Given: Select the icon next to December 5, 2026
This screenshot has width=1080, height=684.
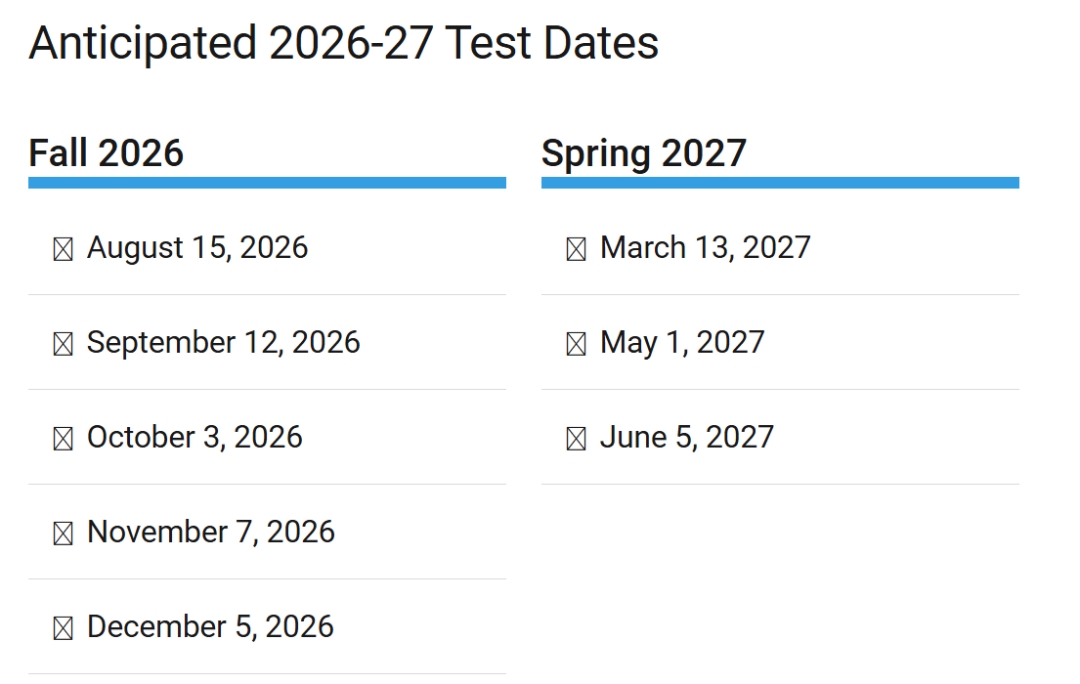Looking at the screenshot, I should (x=63, y=629).
